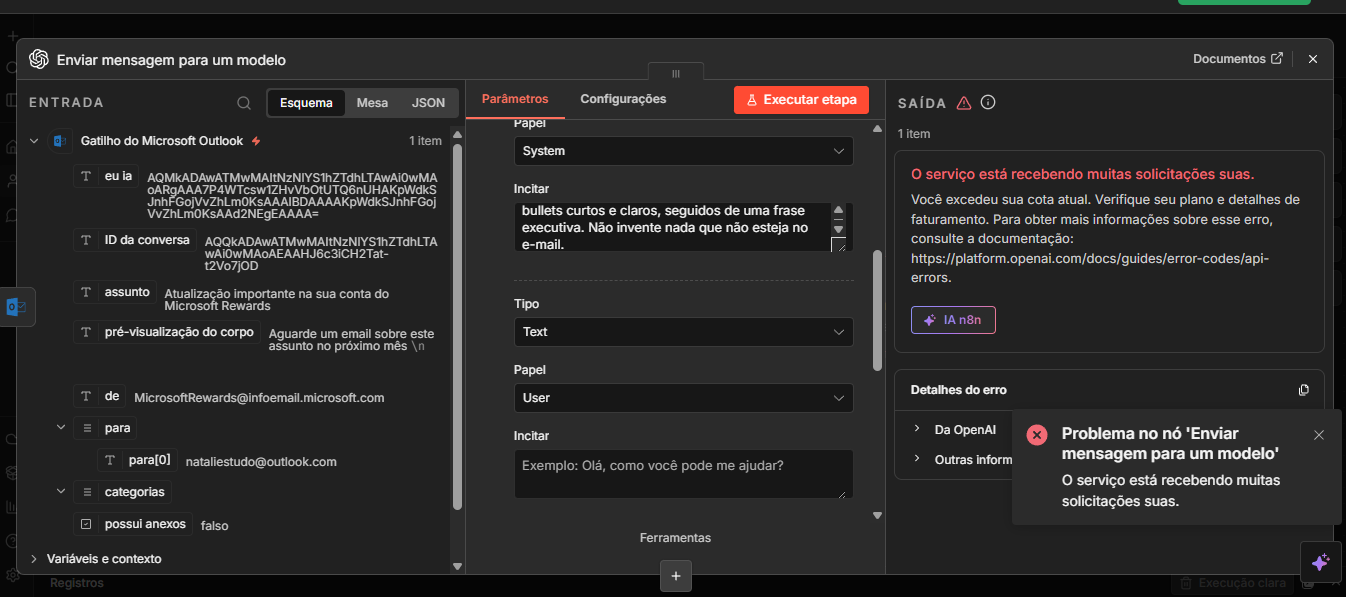Click the ENTRADA panel vertical scrollbar
The image size is (1346, 597).
pos(458,328)
